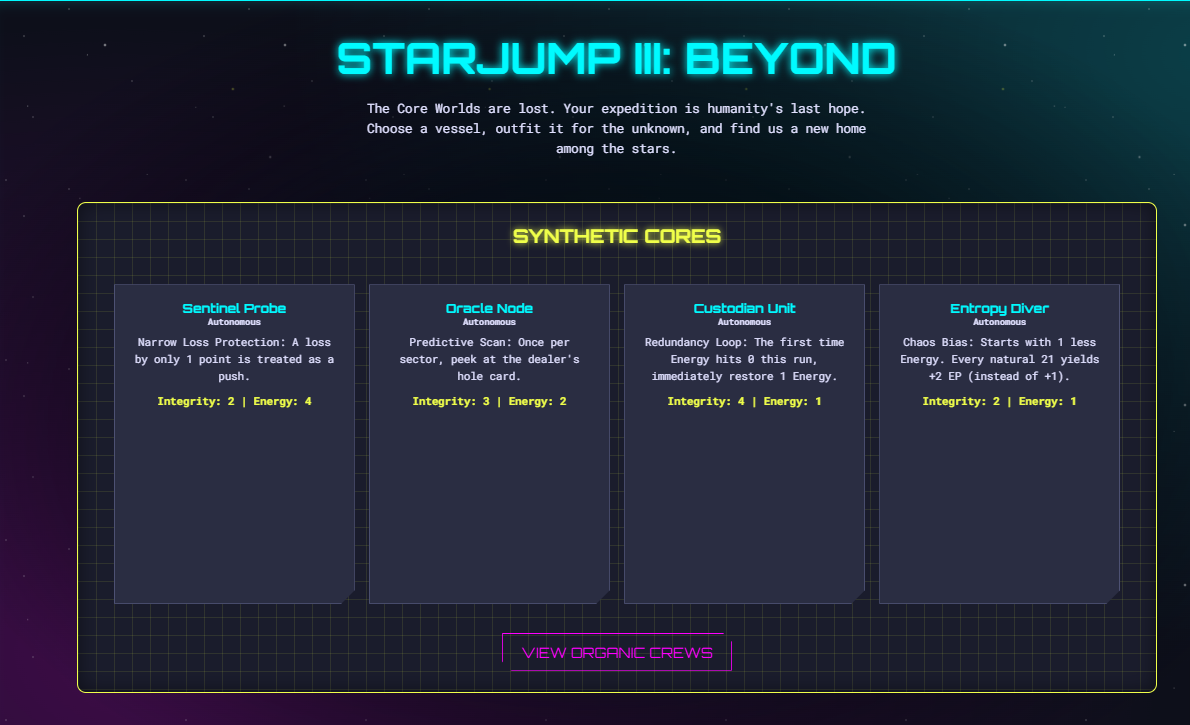1190x725 pixels.
Task: Click Custodian Unit Integrity 4 Energy 1 stats
Action: click(745, 401)
